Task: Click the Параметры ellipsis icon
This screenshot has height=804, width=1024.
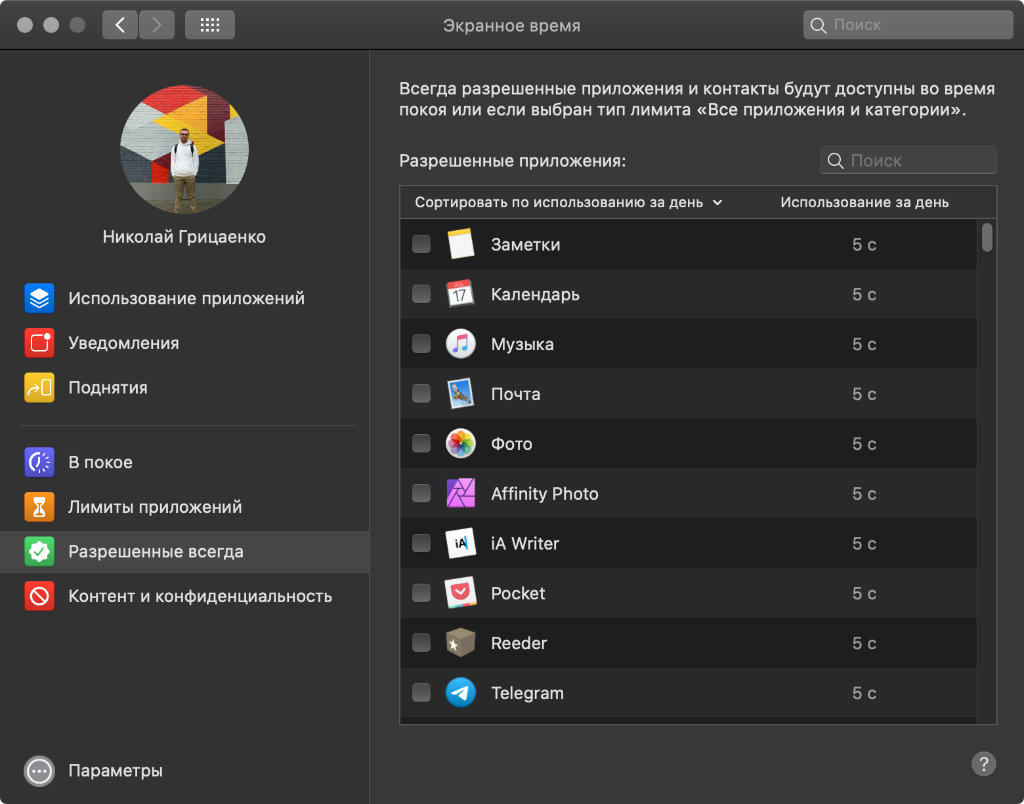Action: click(39, 771)
